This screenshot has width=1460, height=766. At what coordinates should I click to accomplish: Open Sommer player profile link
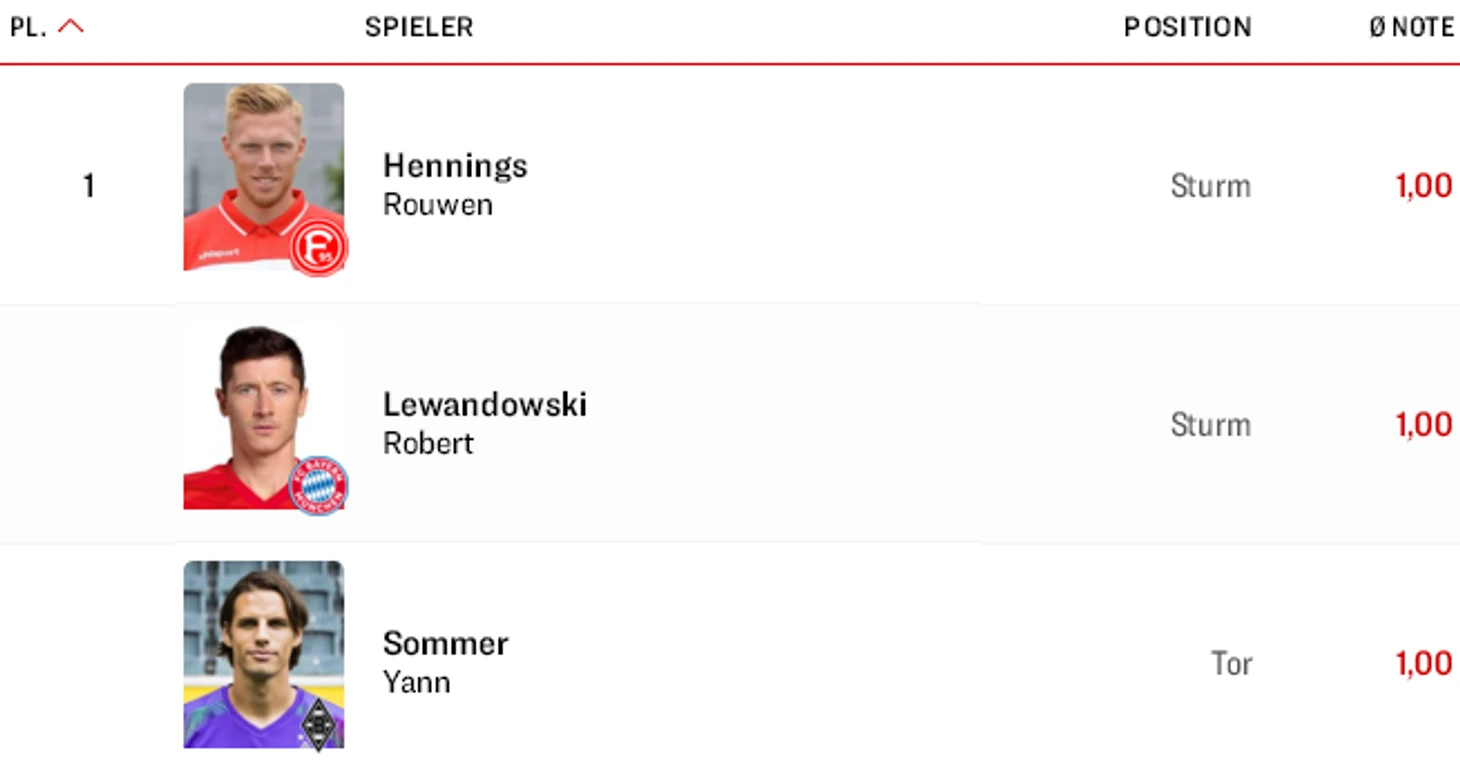click(446, 643)
